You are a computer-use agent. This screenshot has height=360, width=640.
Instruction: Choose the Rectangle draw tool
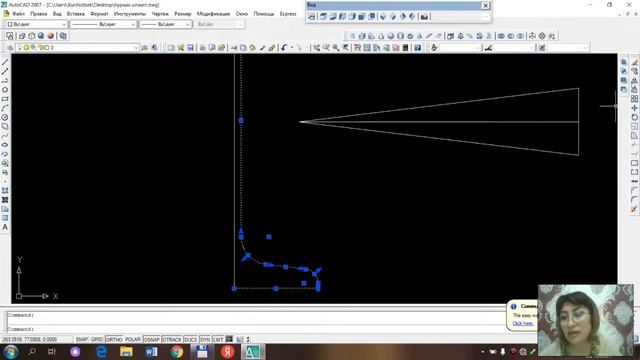click(x=5, y=99)
